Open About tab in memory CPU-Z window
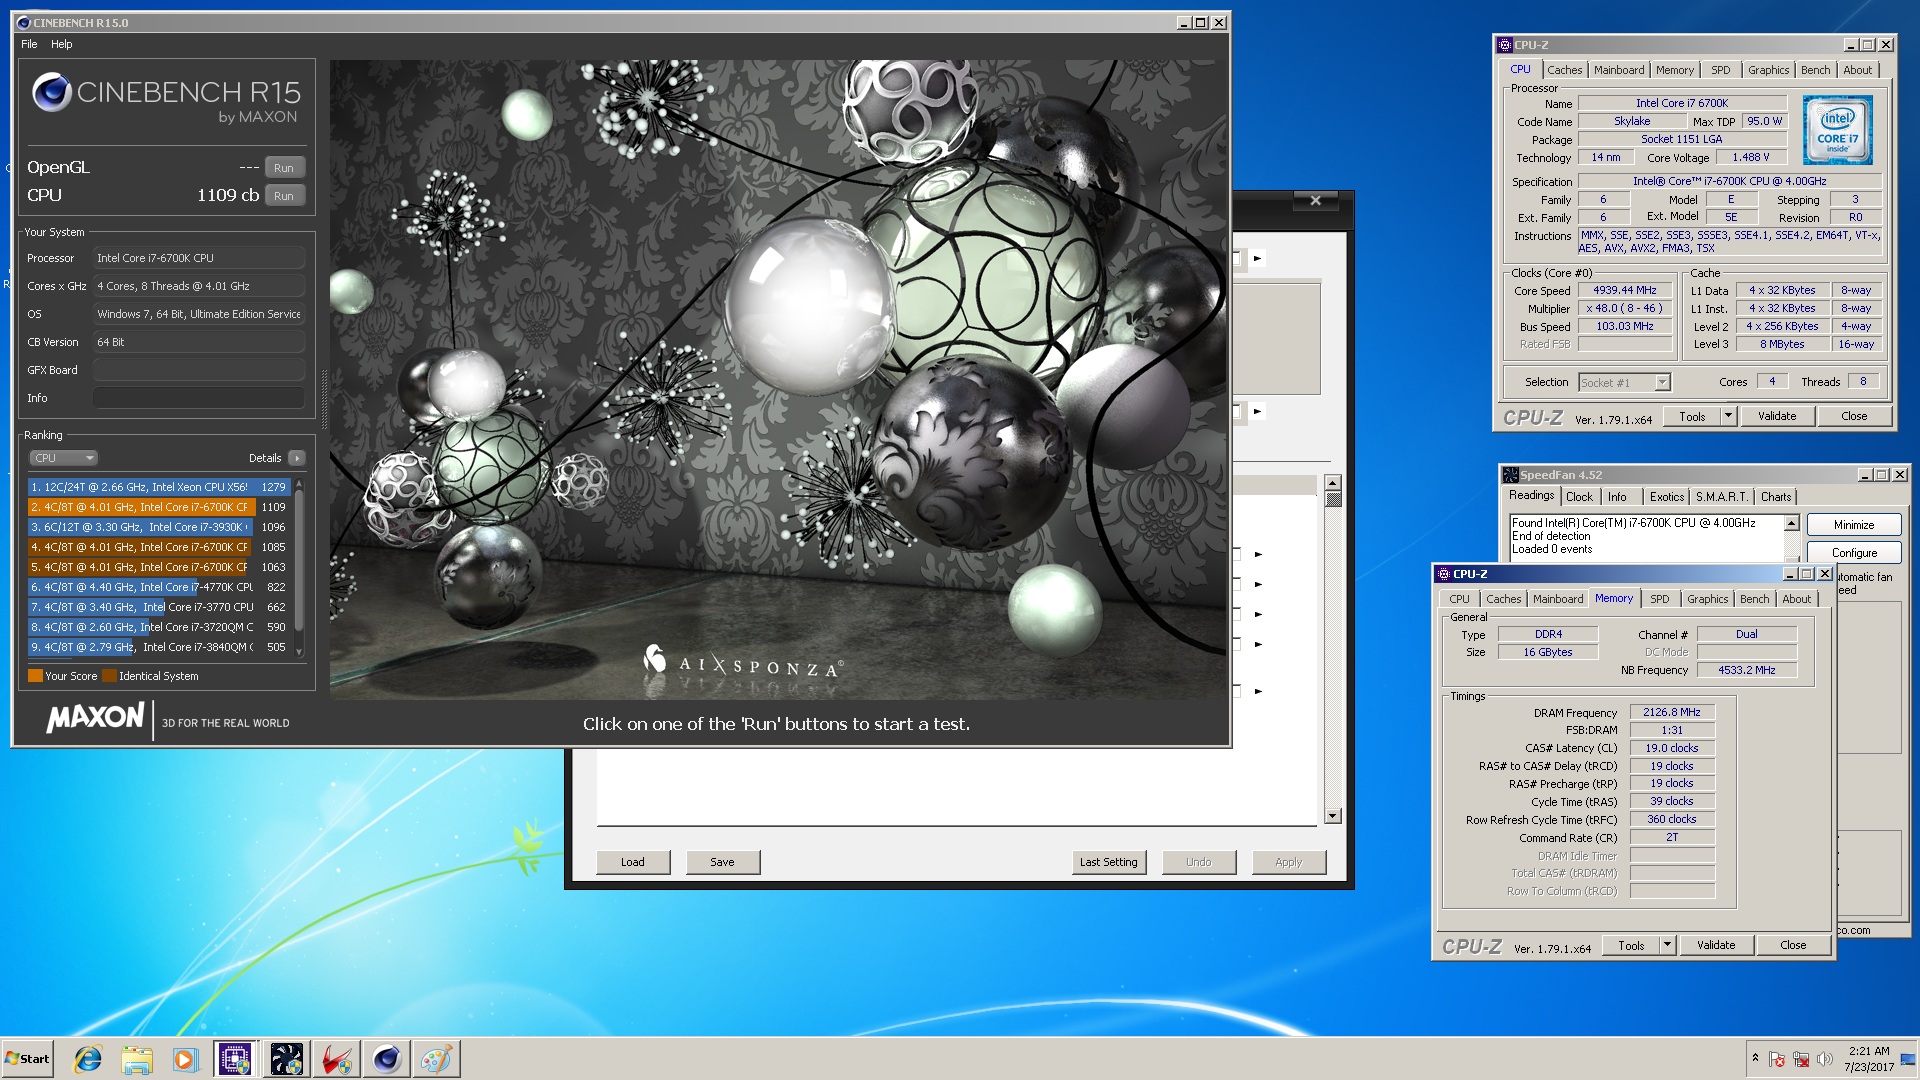 coord(1796,599)
